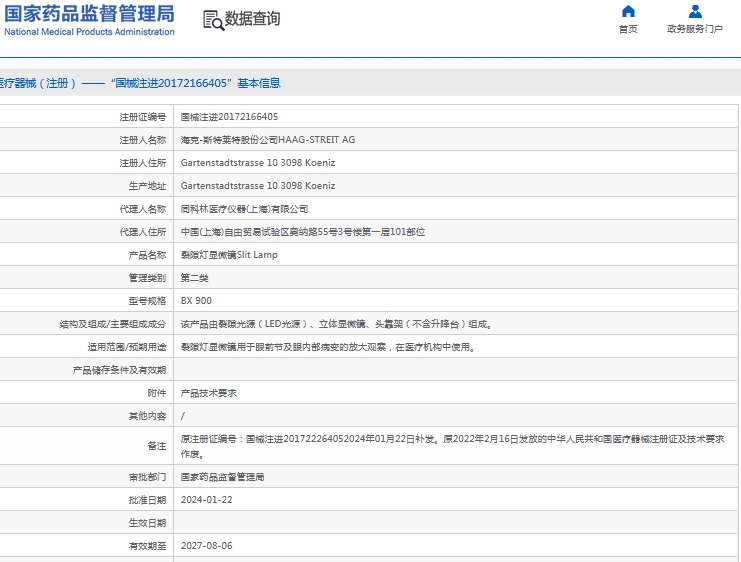The height and width of the screenshot is (562, 741).
Task: Click the 产品名称 row label
Action: tap(147, 255)
